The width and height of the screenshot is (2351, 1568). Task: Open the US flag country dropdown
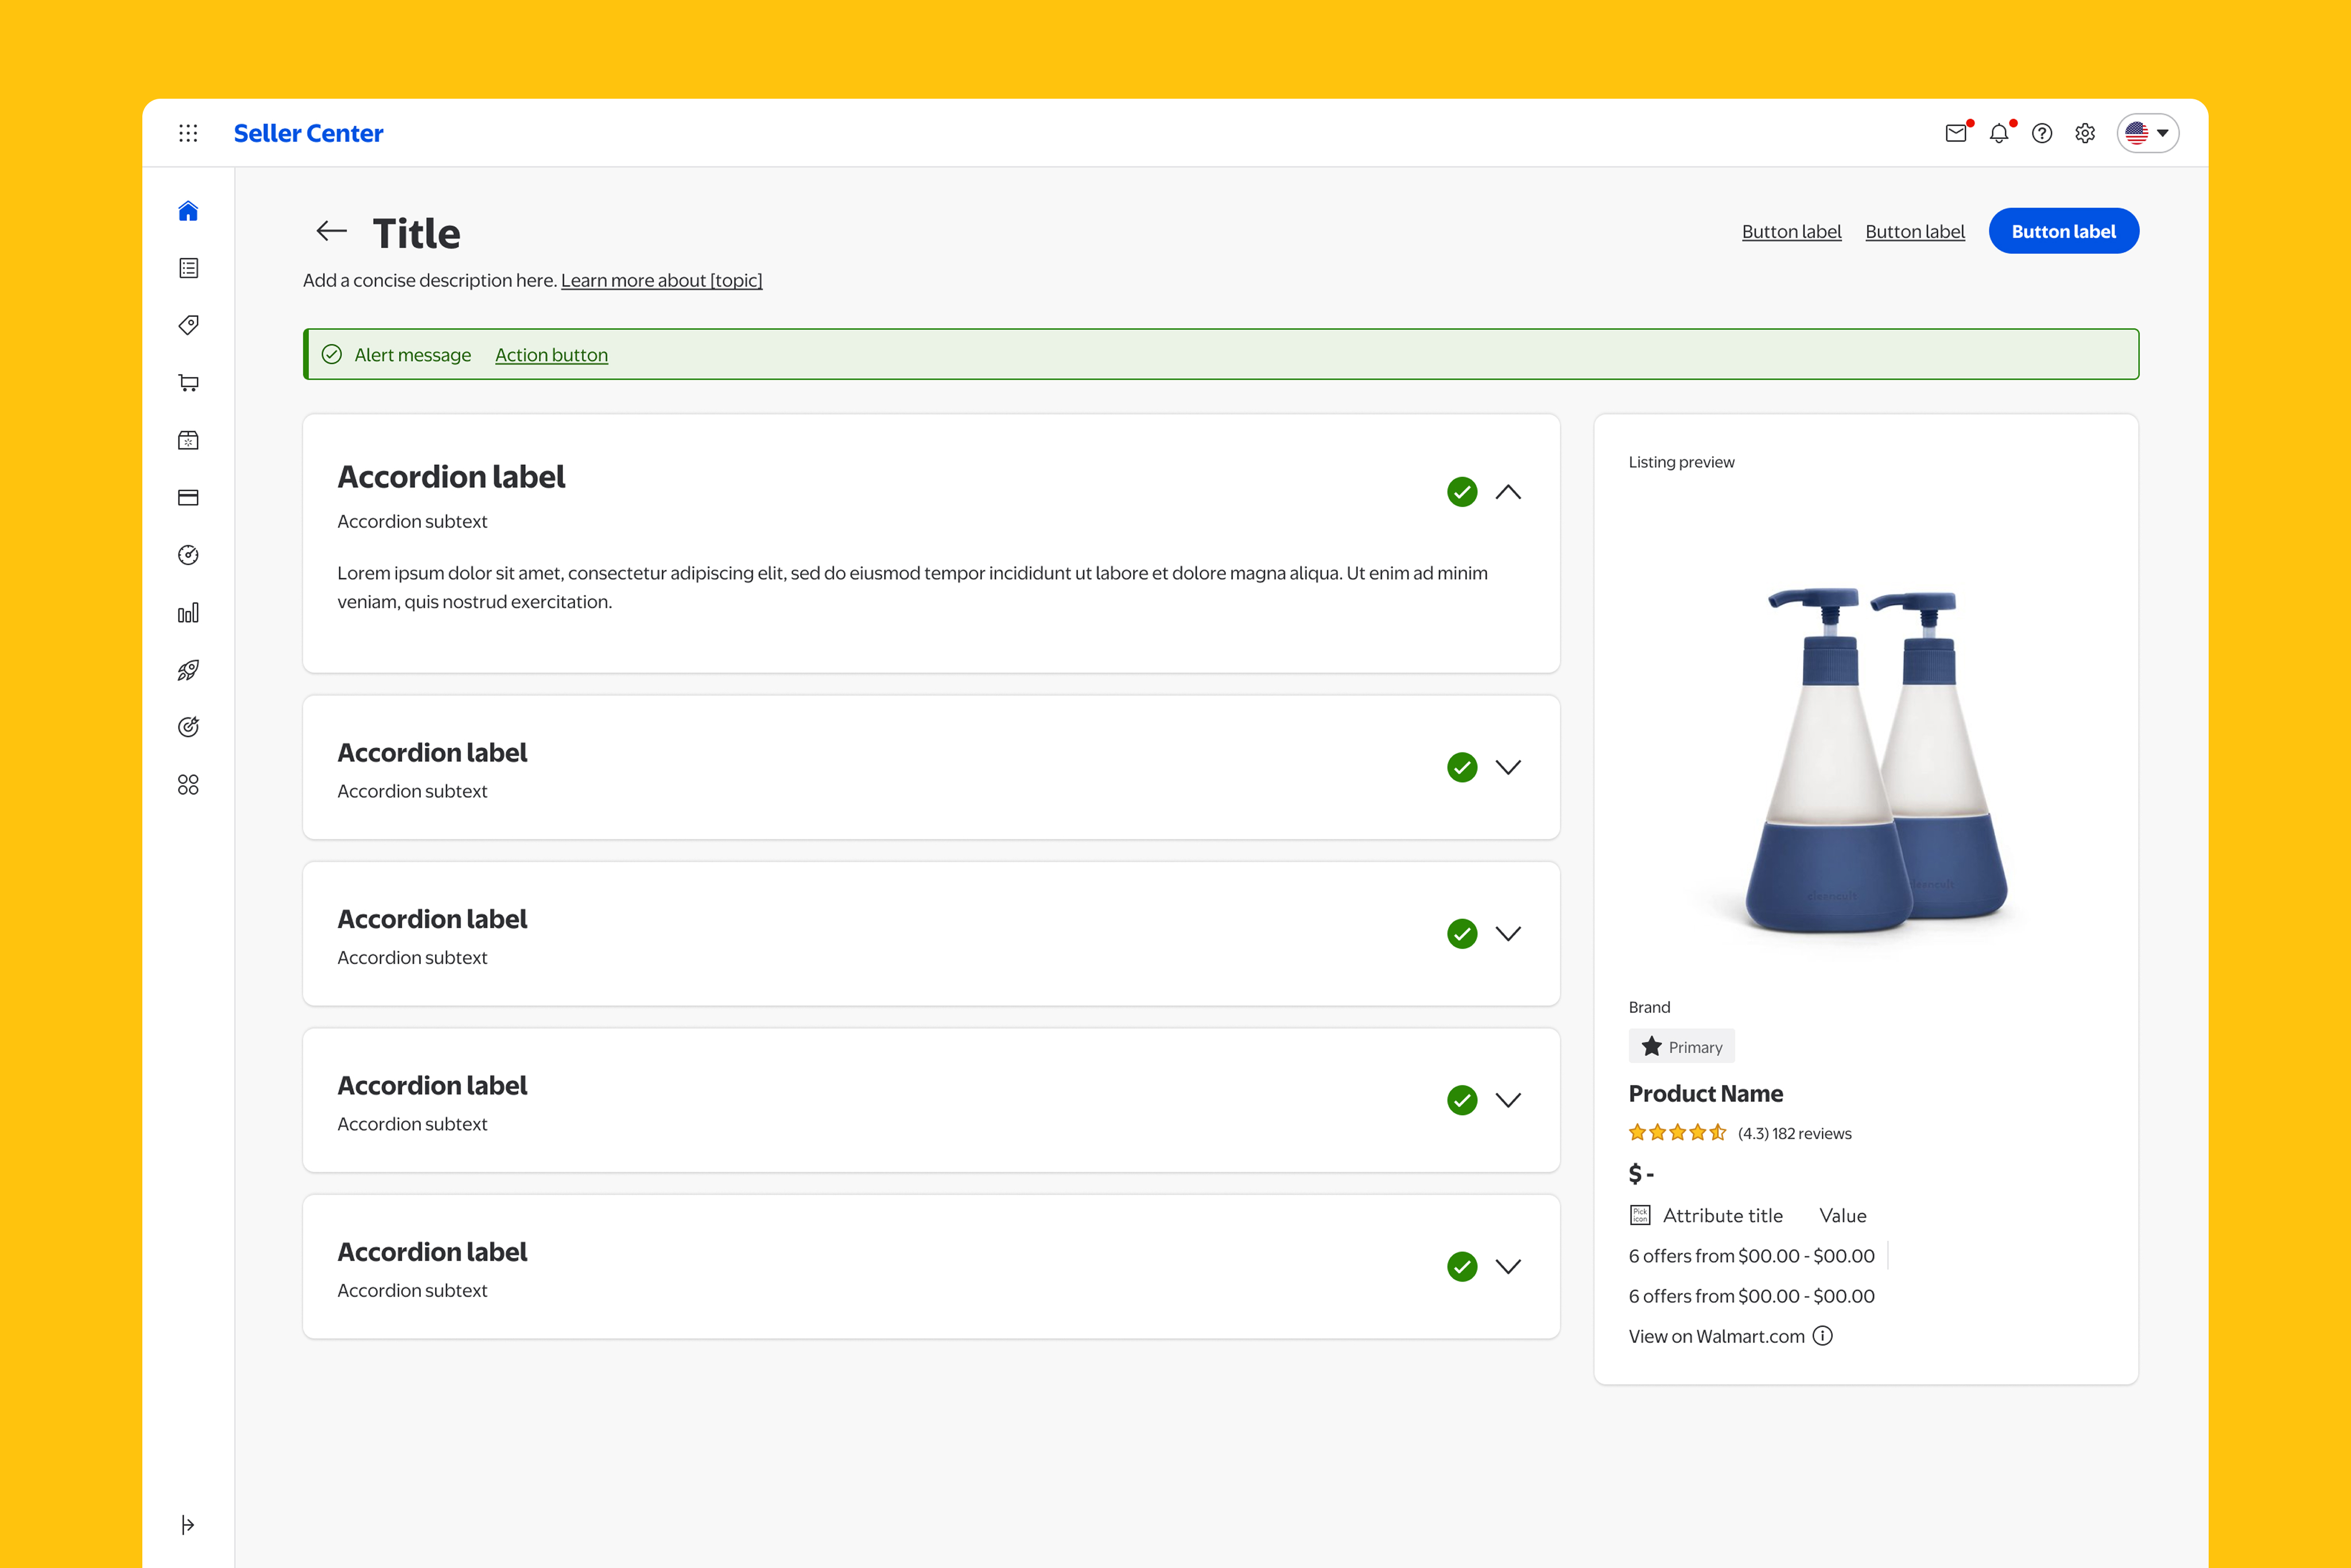click(2147, 133)
